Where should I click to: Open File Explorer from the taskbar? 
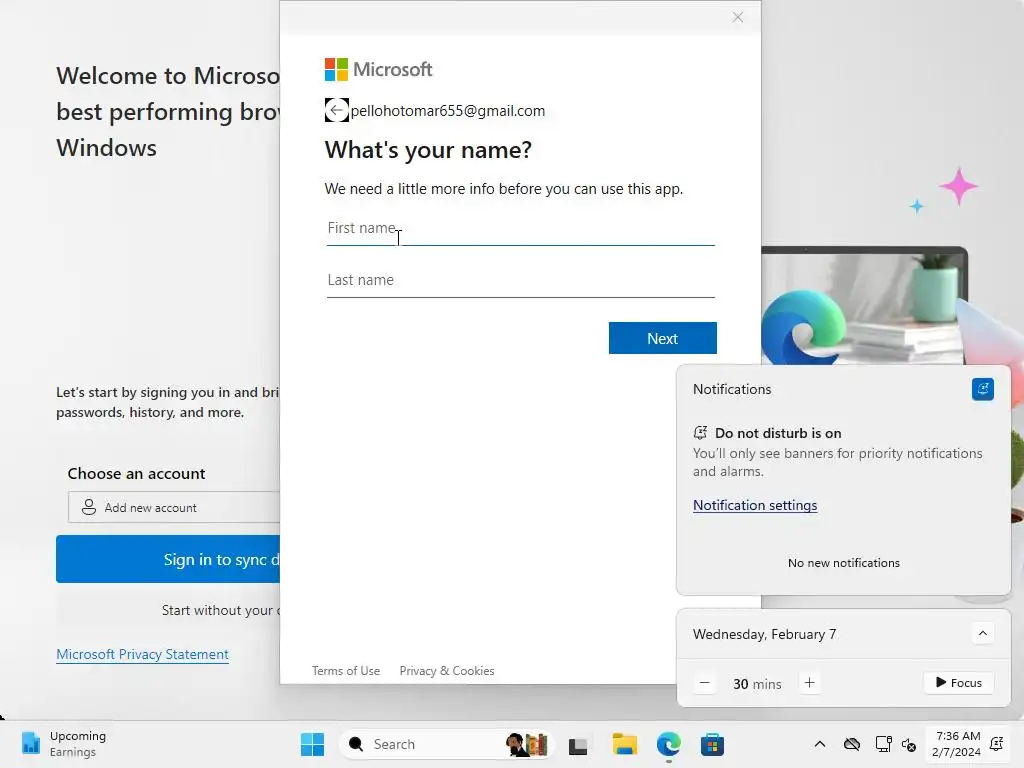[624, 744]
